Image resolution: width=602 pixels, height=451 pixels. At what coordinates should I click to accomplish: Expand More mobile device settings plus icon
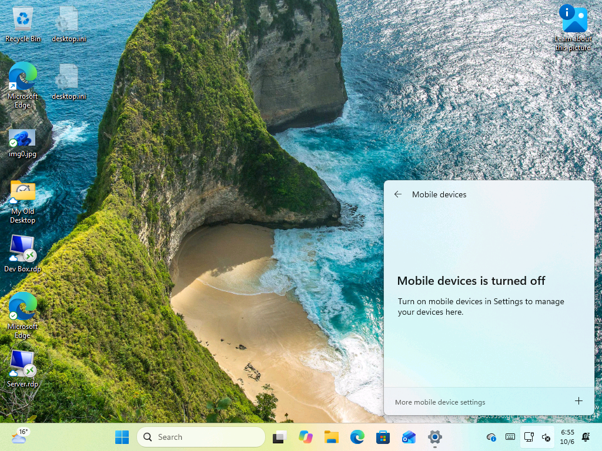pos(578,401)
